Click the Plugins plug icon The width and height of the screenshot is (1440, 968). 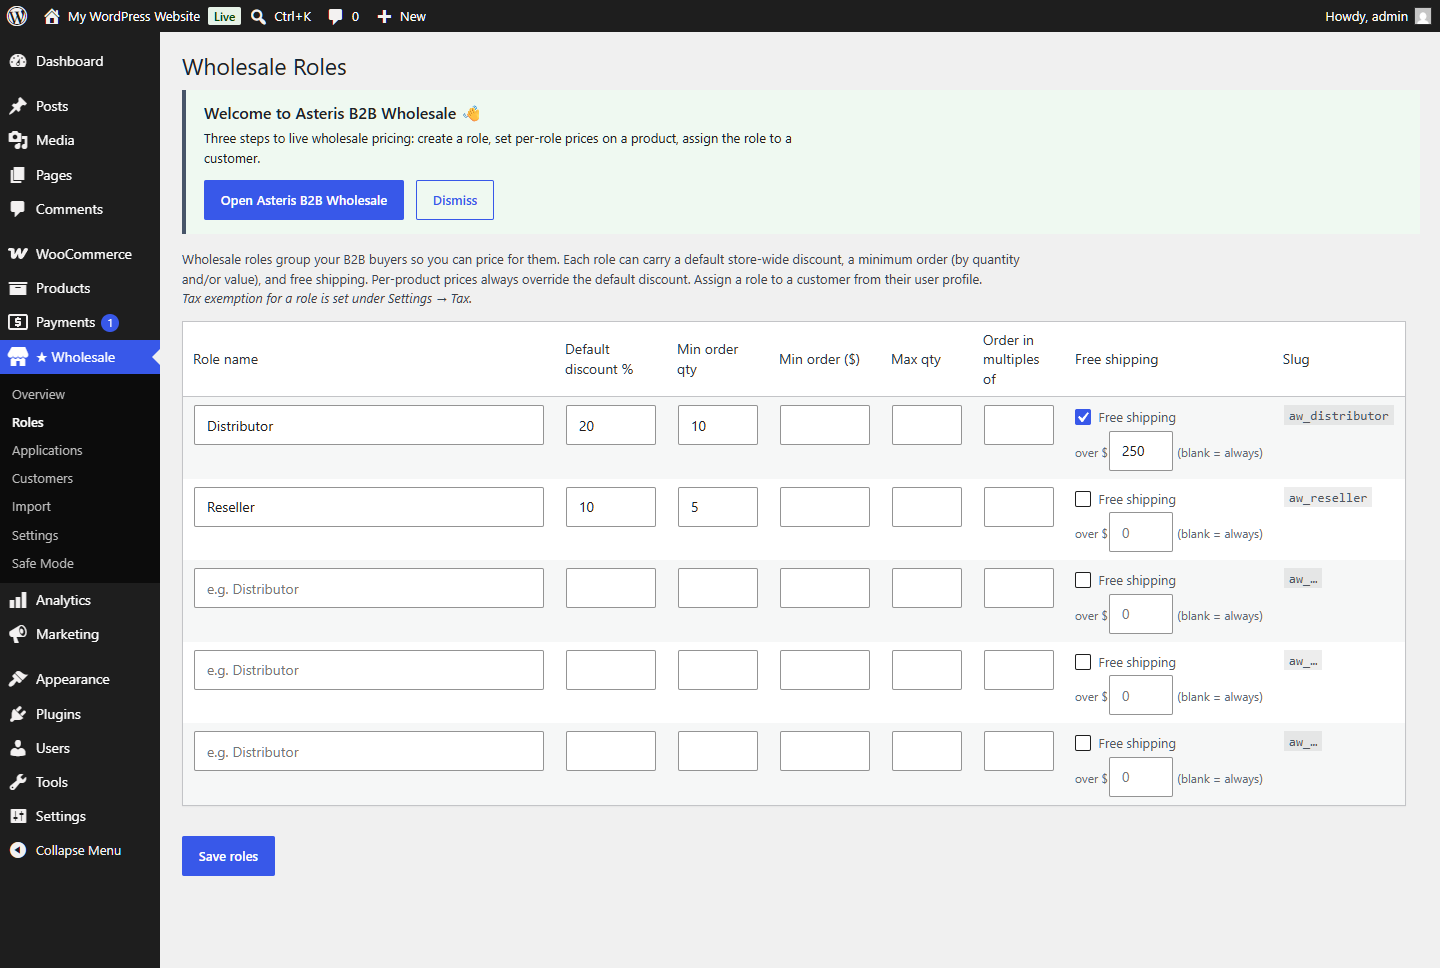point(18,714)
